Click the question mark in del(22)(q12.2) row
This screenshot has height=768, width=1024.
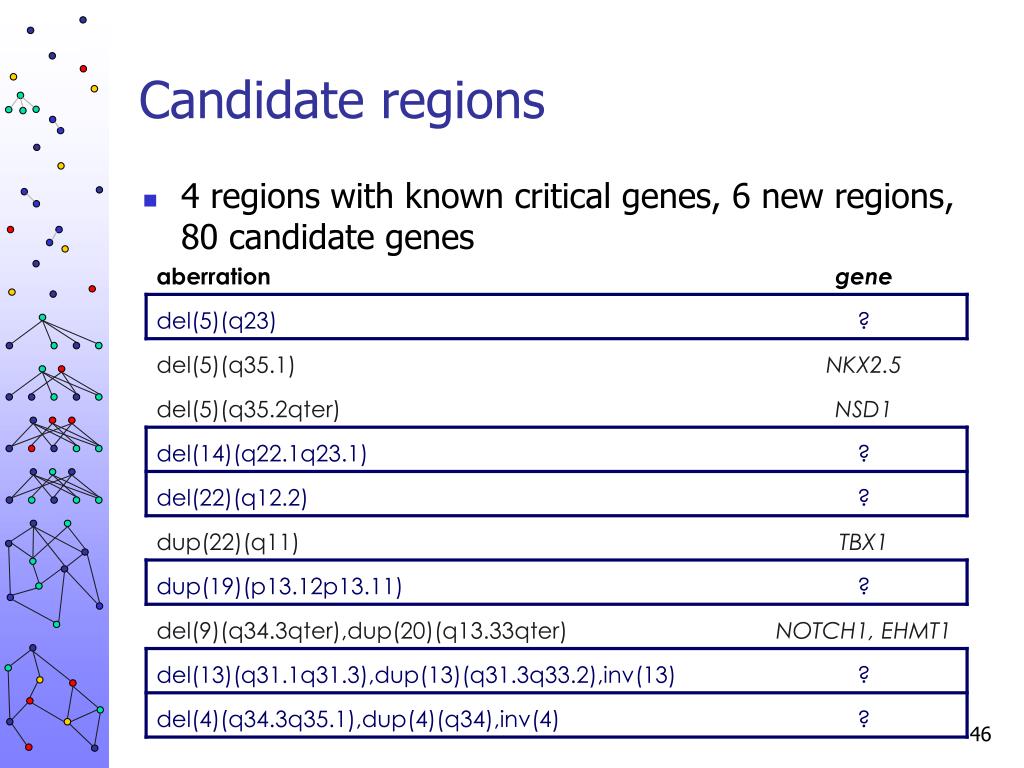(x=863, y=497)
